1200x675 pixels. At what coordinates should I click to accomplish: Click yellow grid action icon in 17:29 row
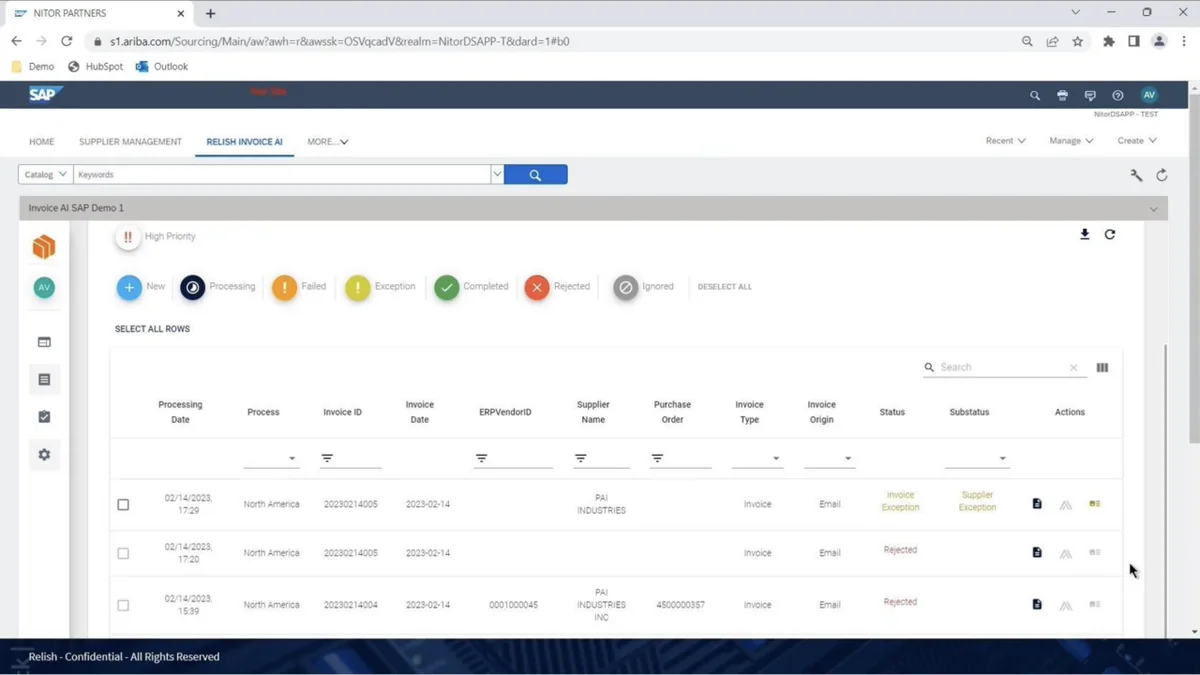click(1095, 504)
